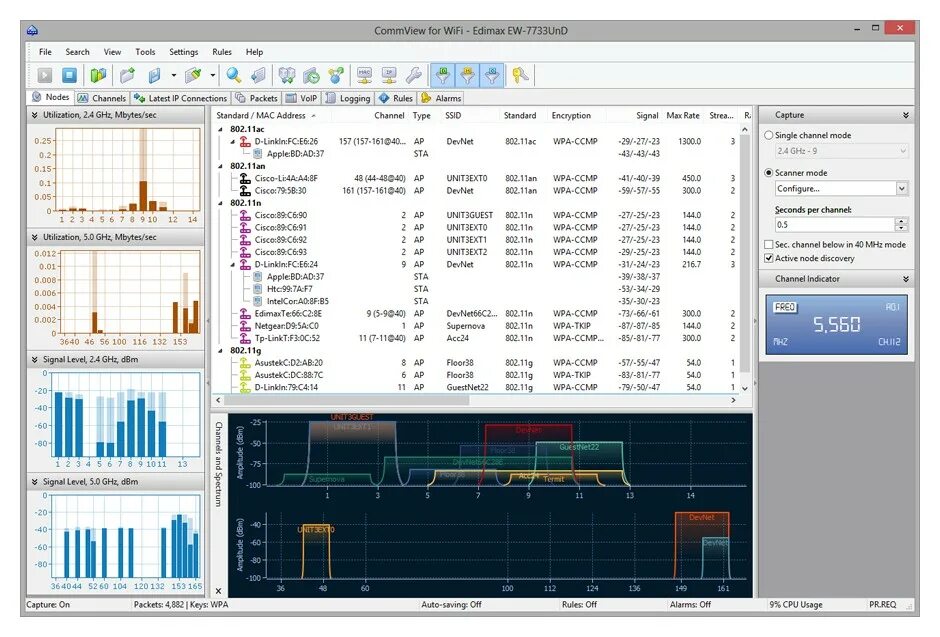Sort by SSID column header

coord(469,116)
